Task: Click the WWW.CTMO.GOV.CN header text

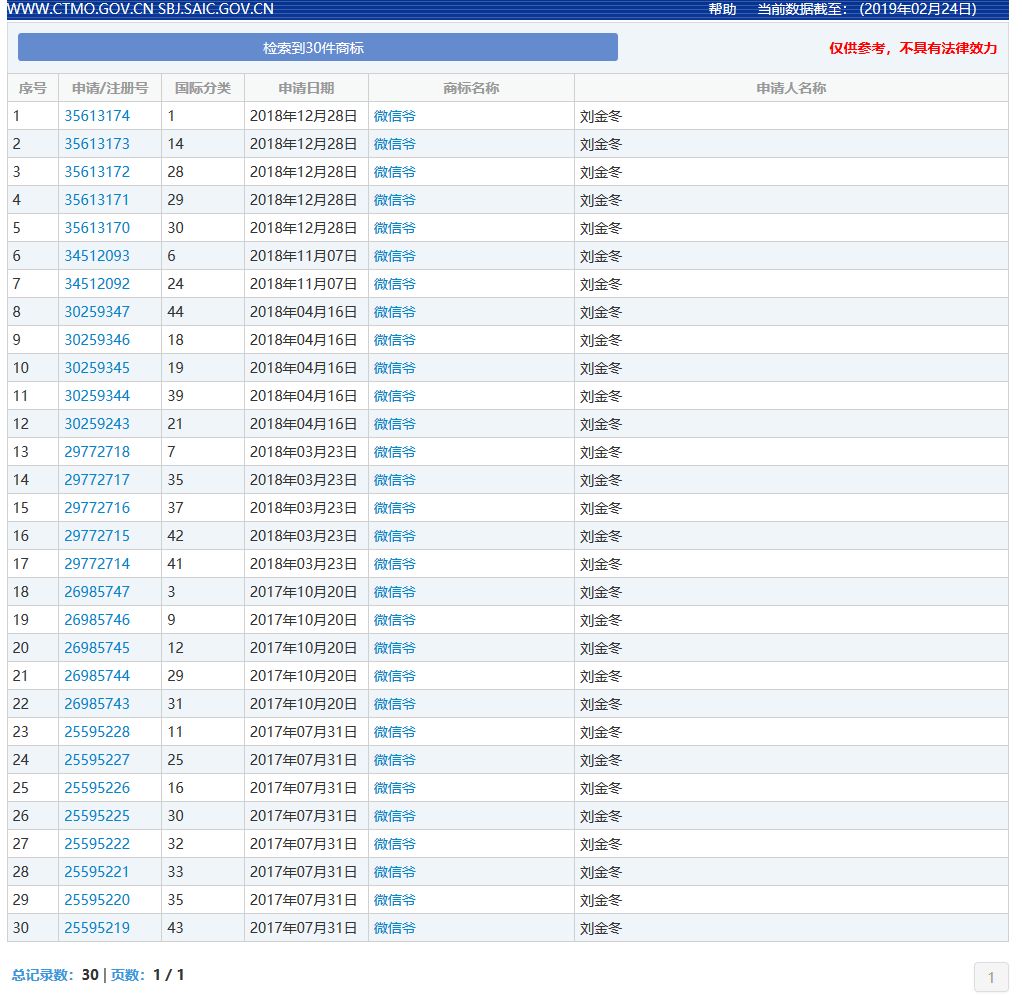Action: (x=80, y=9)
